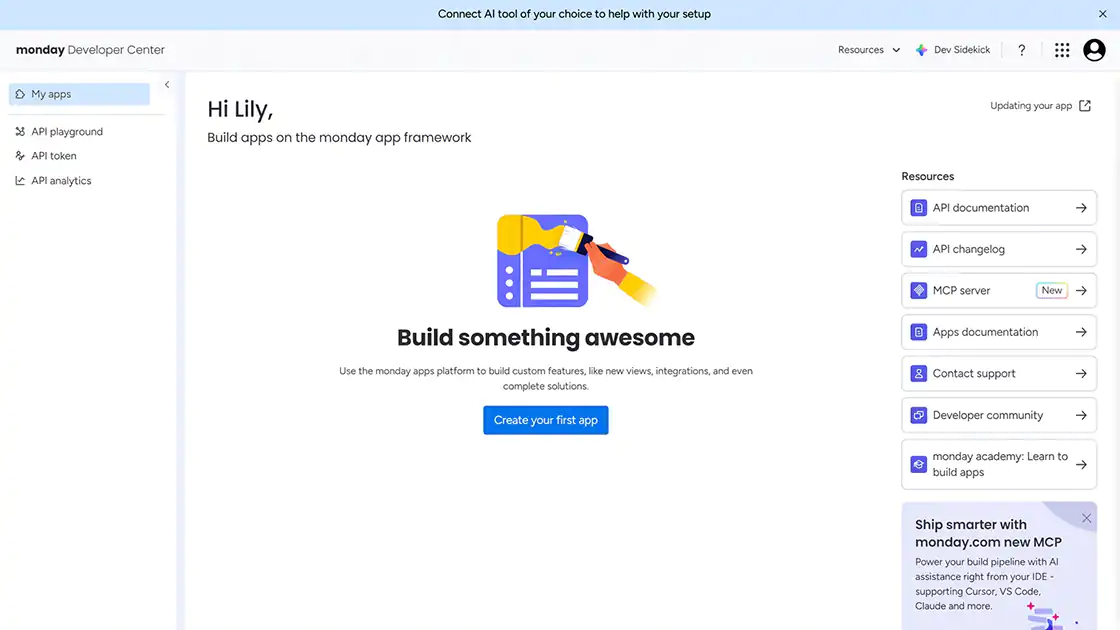Click the API changelog arrow icon
The width and height of the screenshot is (1120, 630).
[1081, 249]
